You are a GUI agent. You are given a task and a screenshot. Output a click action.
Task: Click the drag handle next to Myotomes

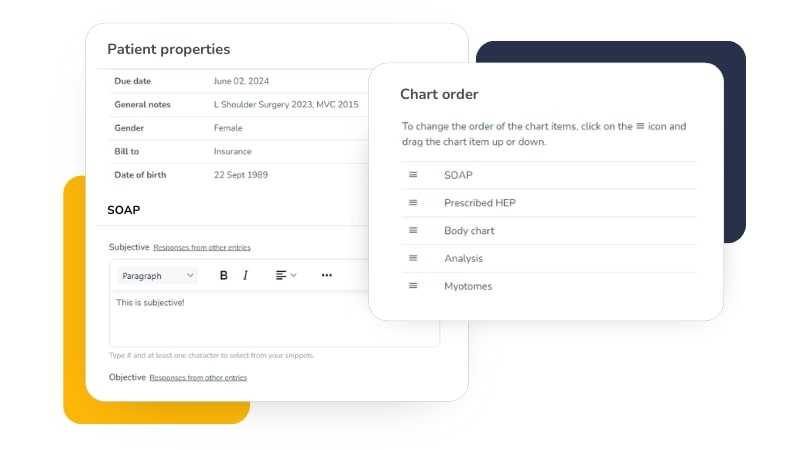pos(412,286)
